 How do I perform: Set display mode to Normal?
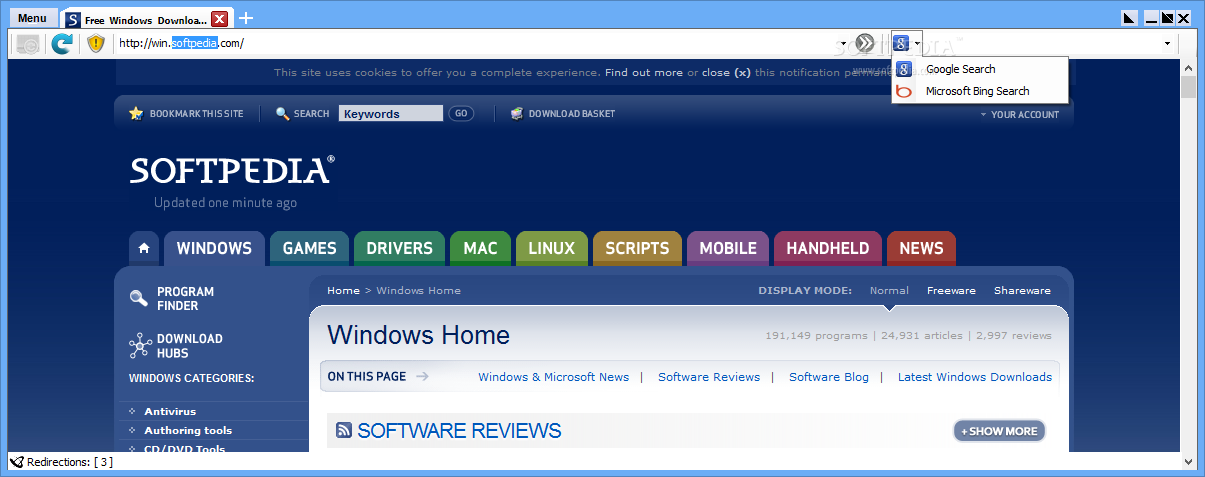coord(889,291)
